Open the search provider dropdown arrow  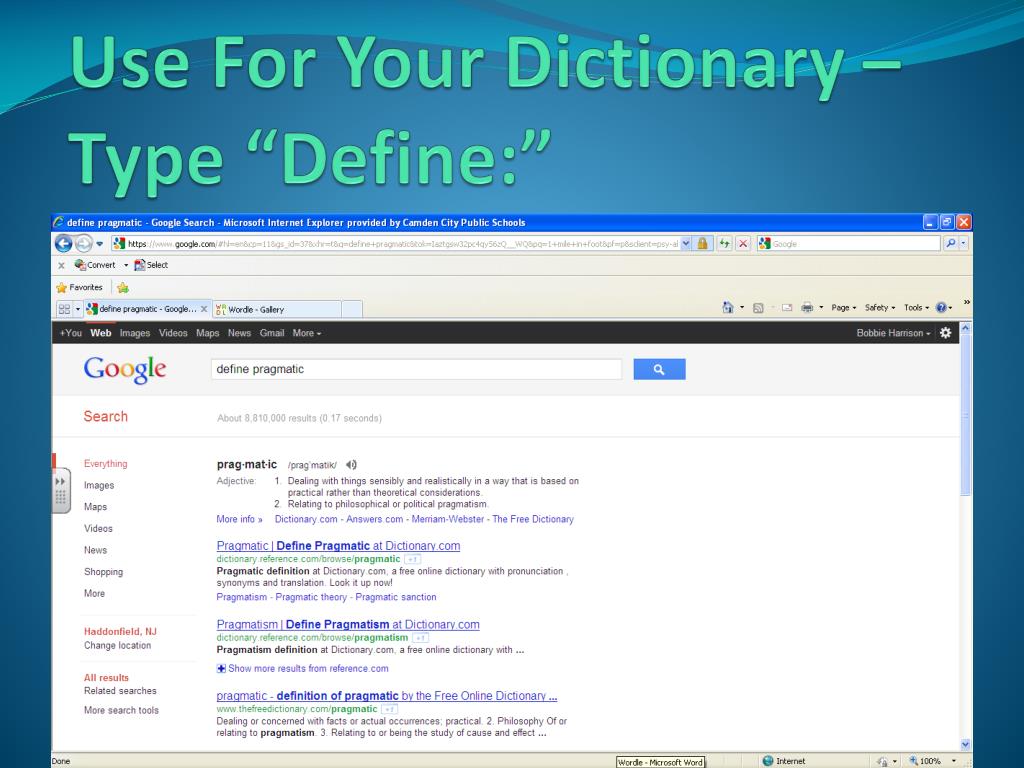(x=963, y=243)
